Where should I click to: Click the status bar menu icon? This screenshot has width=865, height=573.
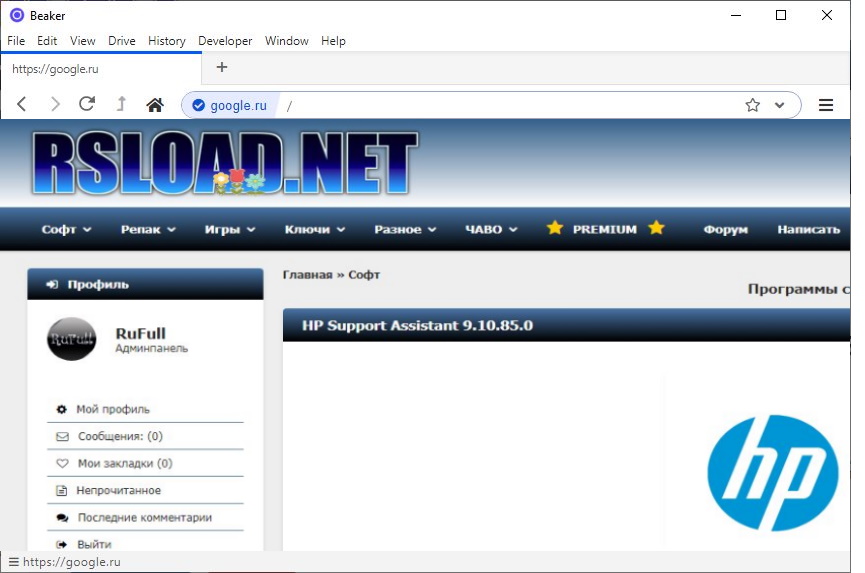click(x=14, y=562)
